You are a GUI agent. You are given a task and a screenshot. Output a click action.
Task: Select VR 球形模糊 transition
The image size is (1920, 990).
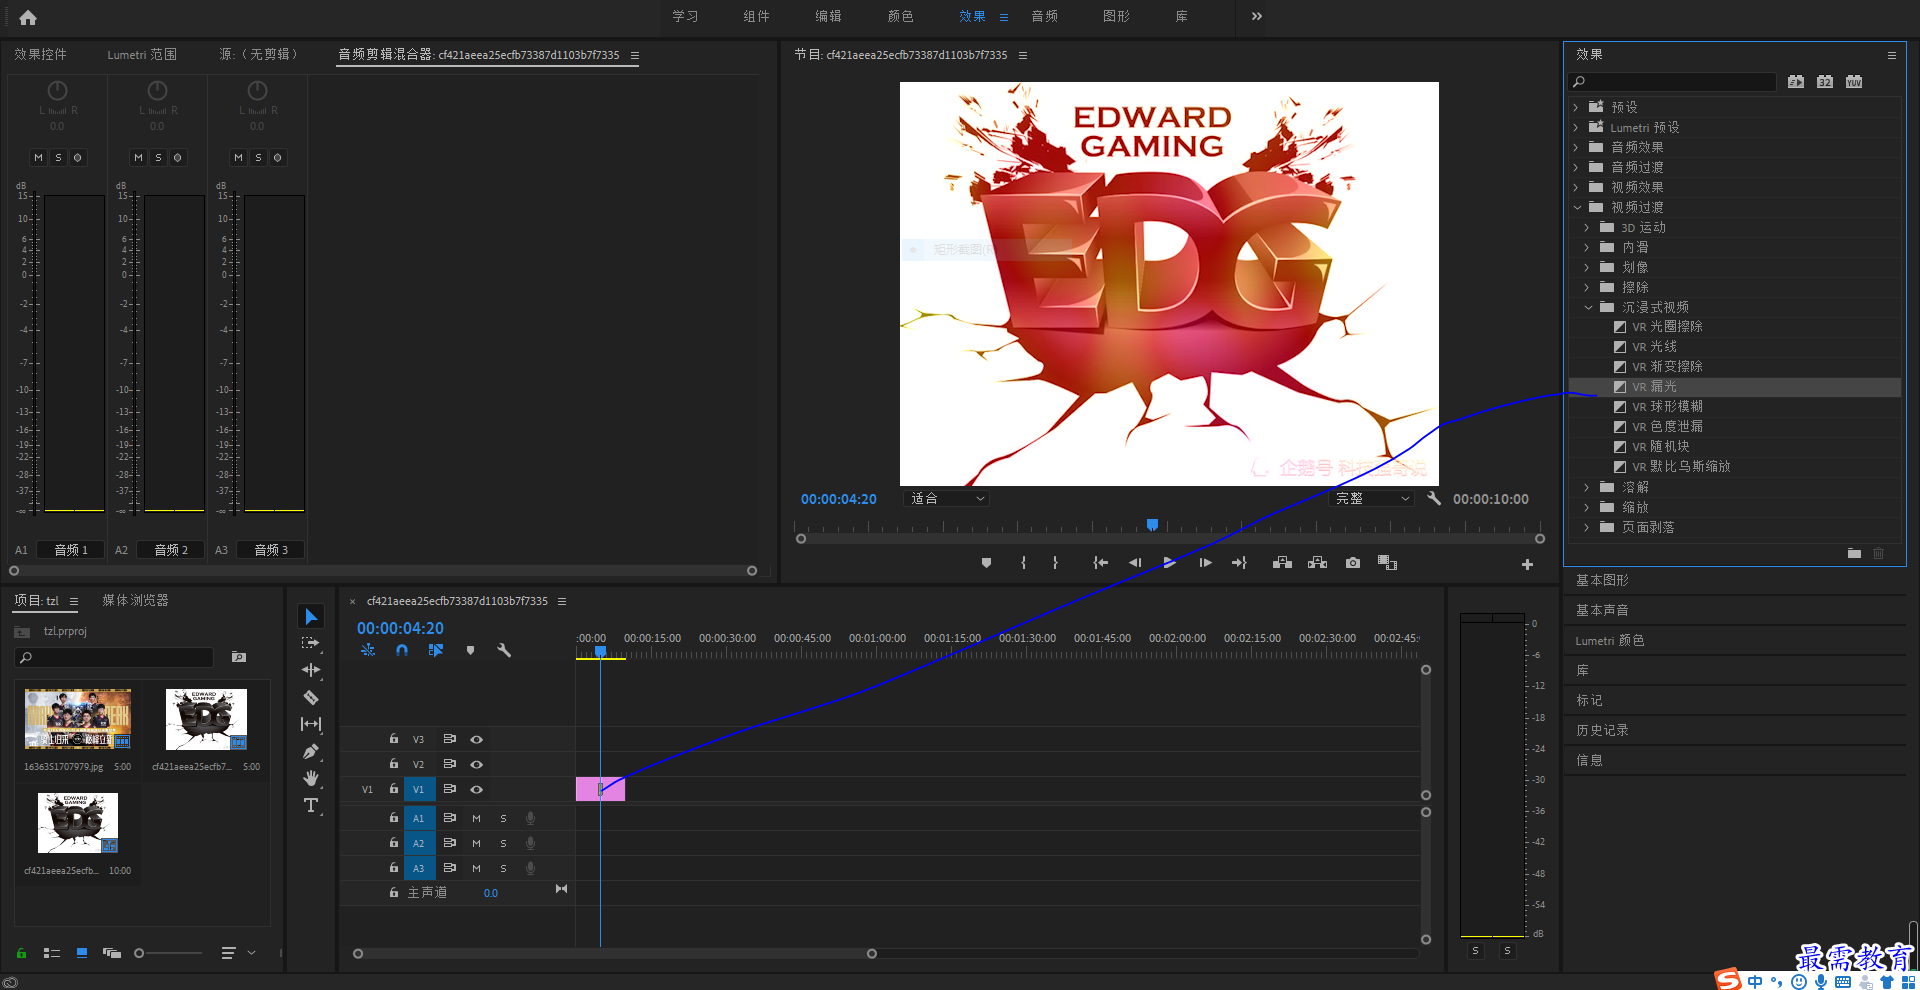(1667, 406)
